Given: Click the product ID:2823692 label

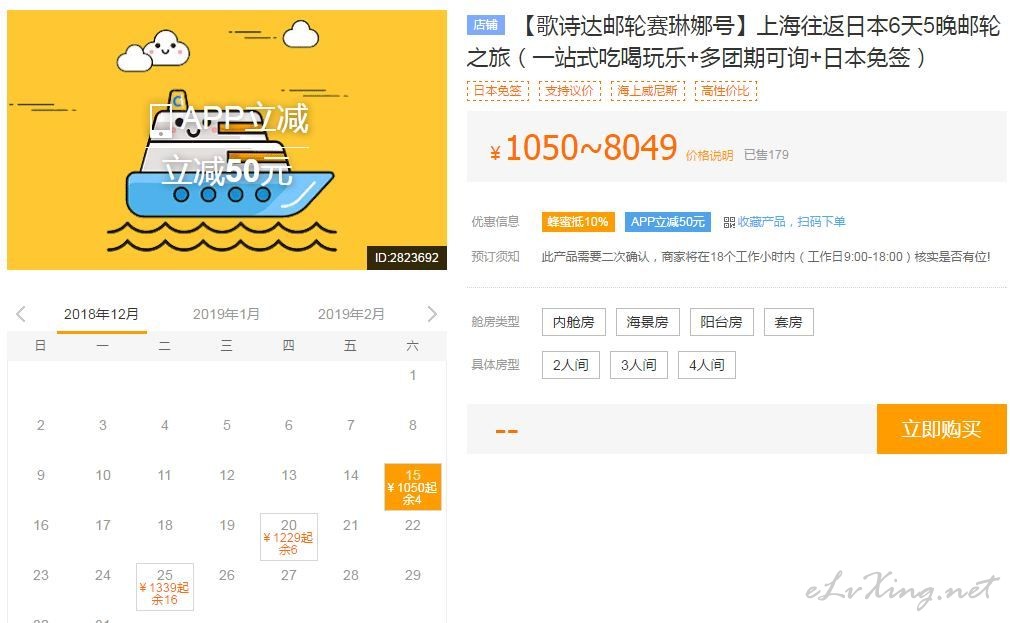Looking at the screenshot, I should pyautogui.click(x=406, y=258).
